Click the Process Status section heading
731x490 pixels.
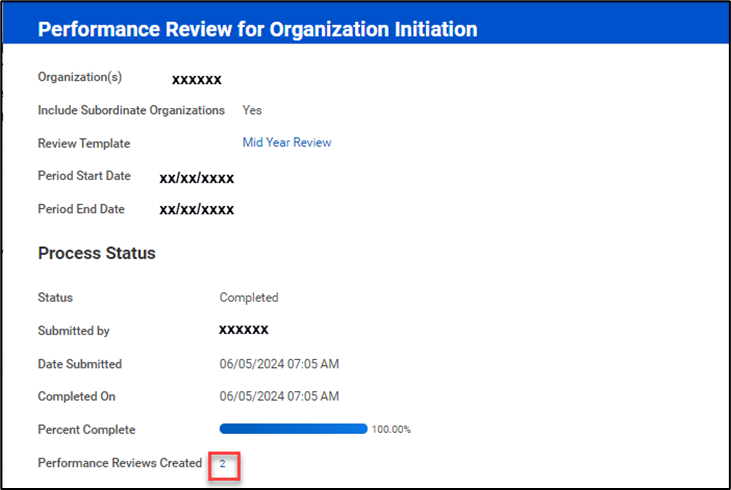point(97,254)
